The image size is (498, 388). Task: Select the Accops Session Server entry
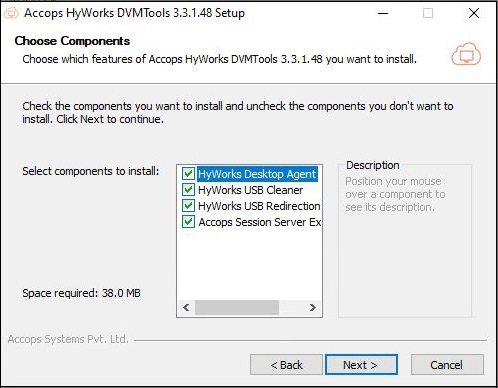click(x=260, y=222)
